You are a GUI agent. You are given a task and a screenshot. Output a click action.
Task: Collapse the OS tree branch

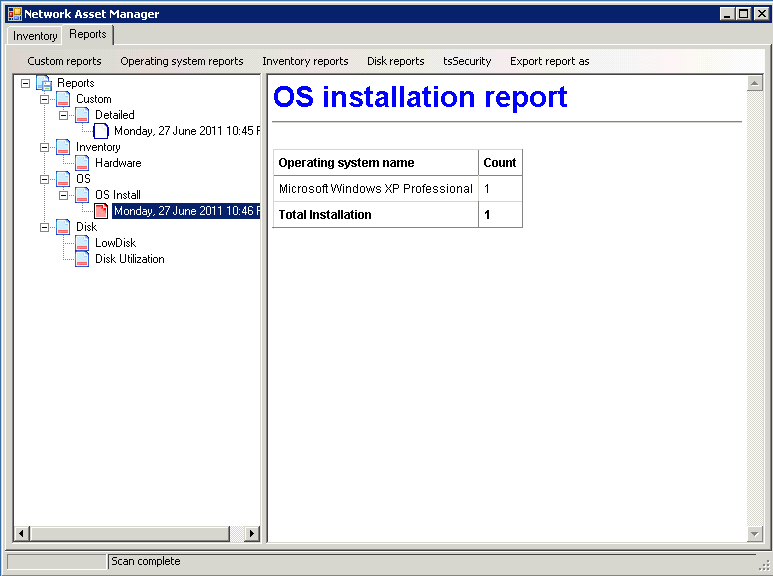point(44,179)
